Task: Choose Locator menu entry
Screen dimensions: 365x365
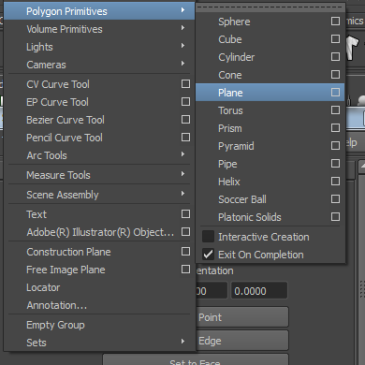Action: (x=100, y=287)
